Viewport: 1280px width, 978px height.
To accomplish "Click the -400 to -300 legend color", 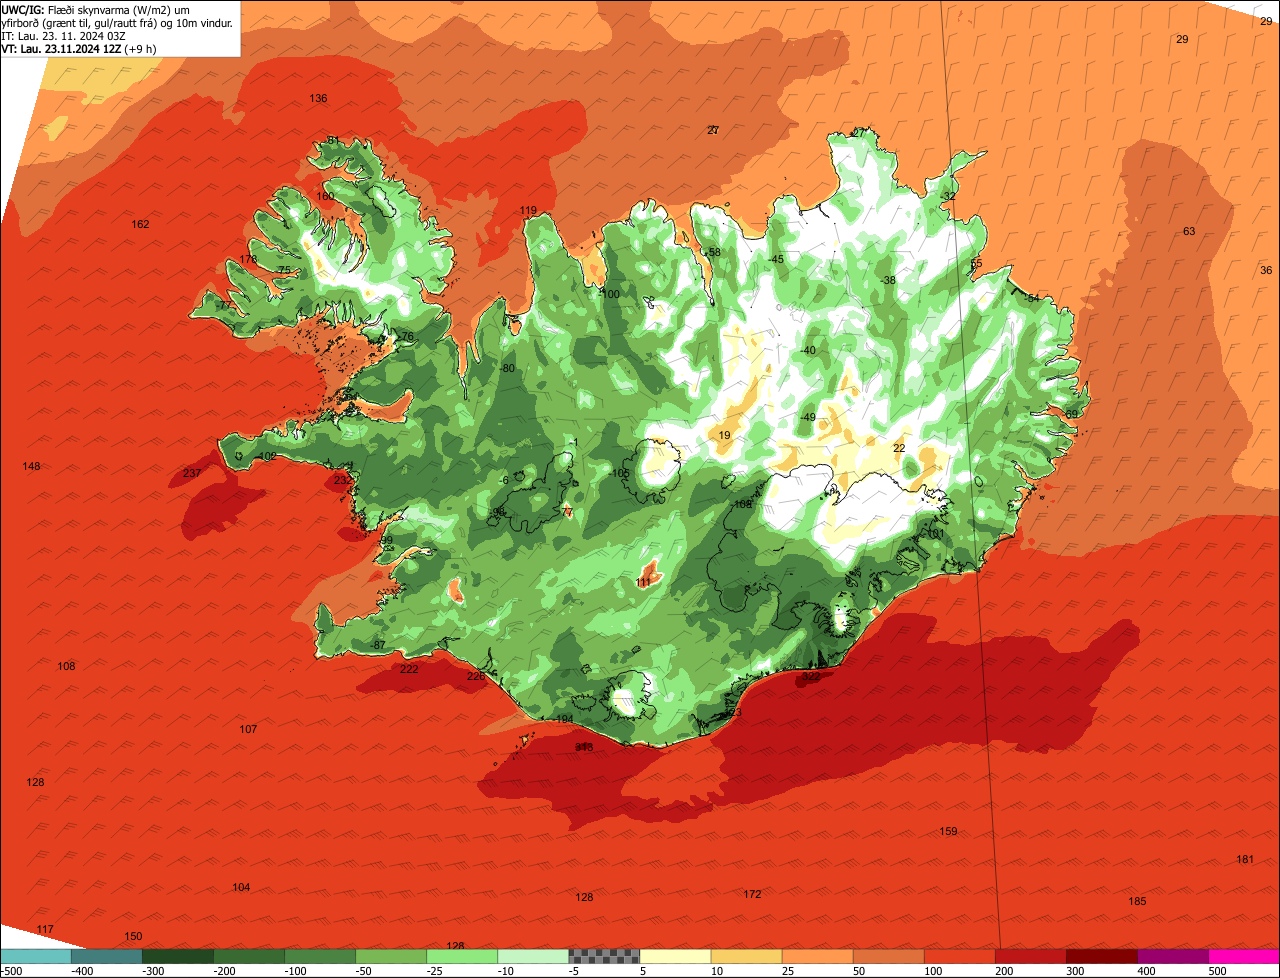I will 106,956.
